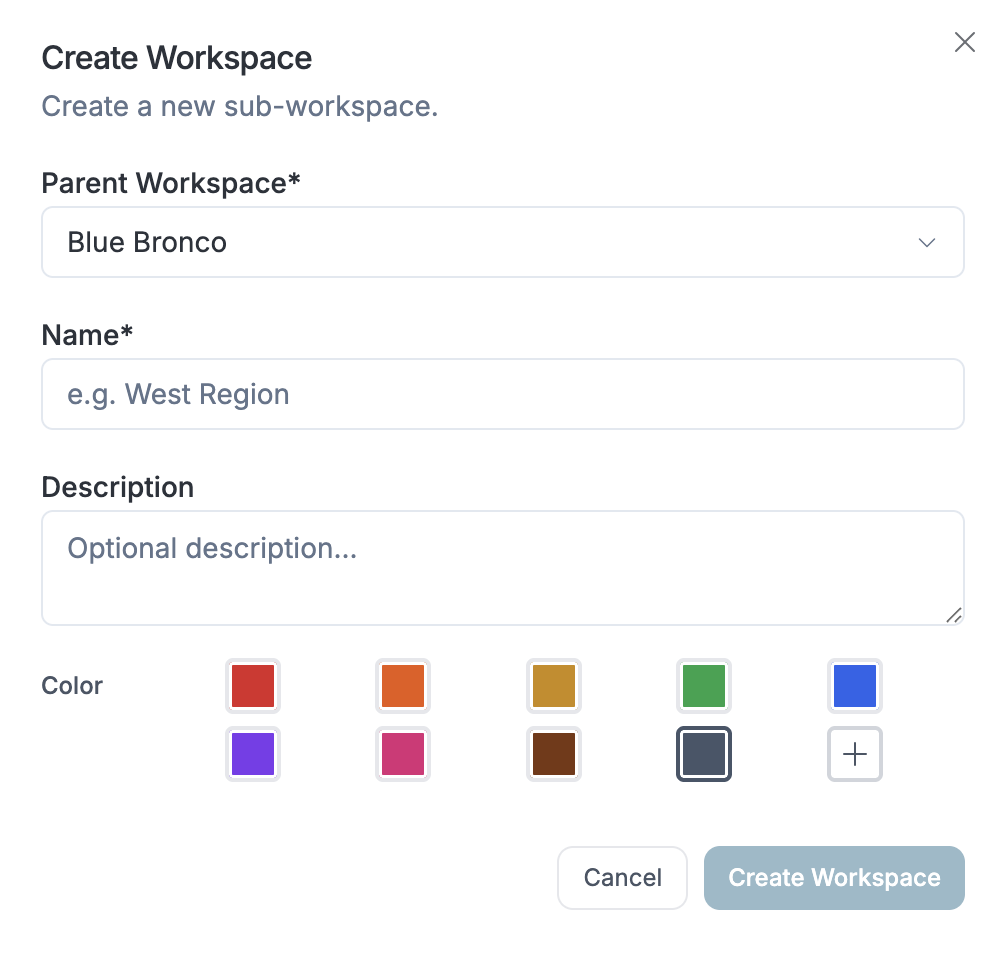The width and height of the screenshot is (1007, 953).
Task: Click the Name input field
Action: point(503,394)
